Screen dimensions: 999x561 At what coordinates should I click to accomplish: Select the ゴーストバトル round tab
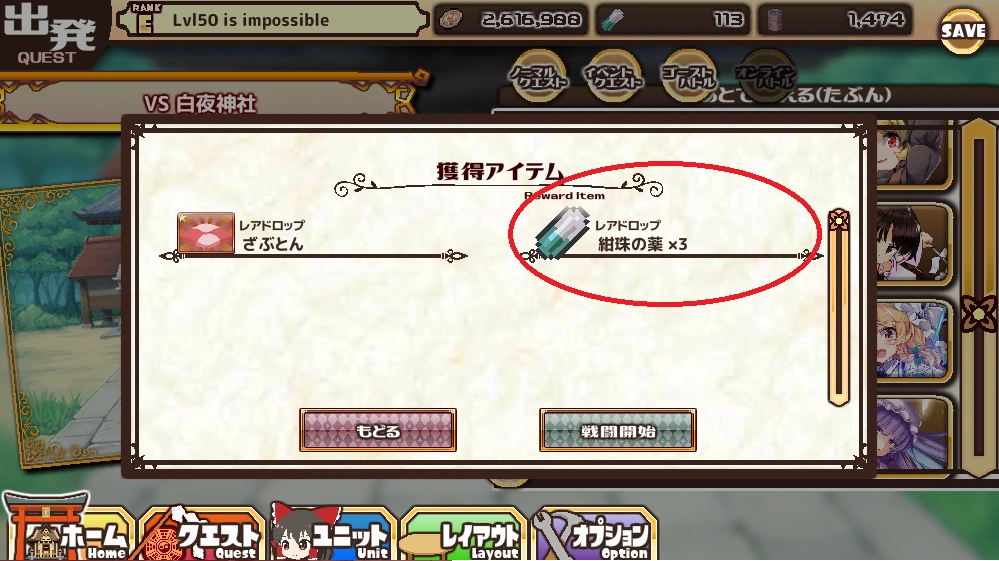[689, 76]
